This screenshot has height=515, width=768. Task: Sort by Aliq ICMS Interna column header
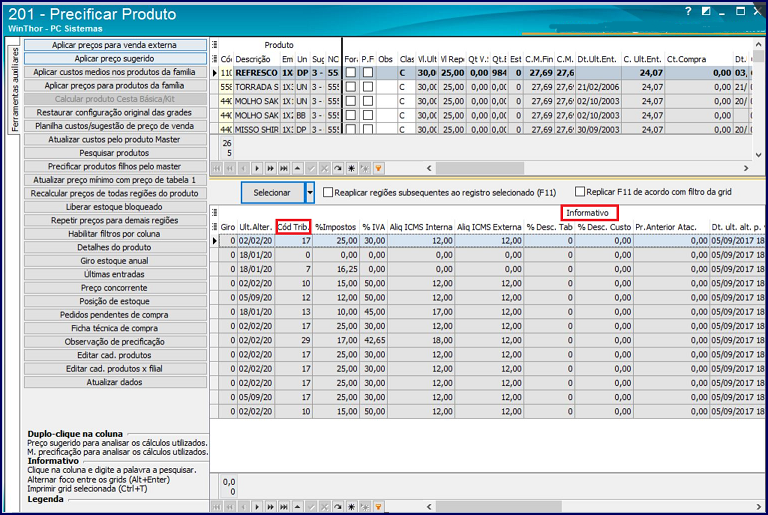click(421, 227)
